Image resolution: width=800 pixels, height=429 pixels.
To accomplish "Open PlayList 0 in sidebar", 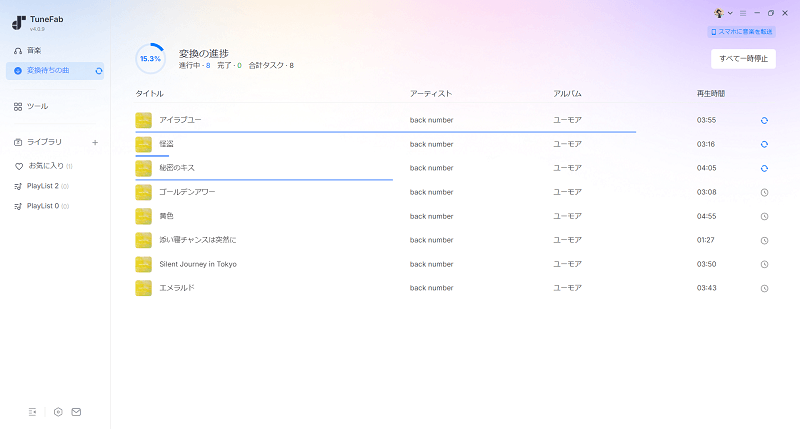I will click(x=41, y=206).
